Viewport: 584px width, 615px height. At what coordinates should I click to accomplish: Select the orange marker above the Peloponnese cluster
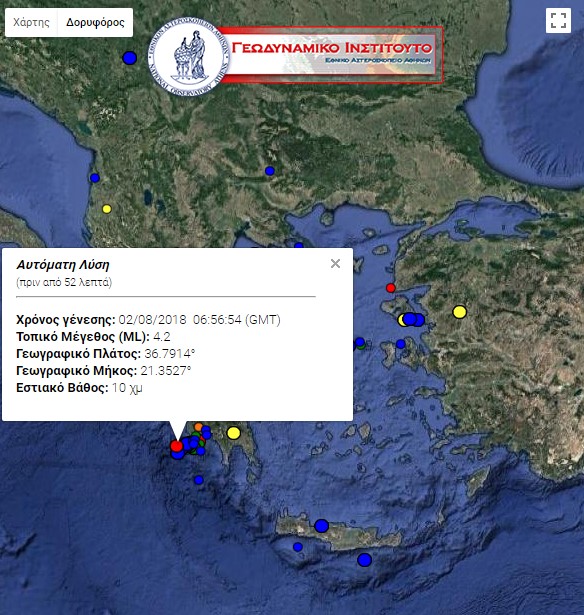click(198, 427)
